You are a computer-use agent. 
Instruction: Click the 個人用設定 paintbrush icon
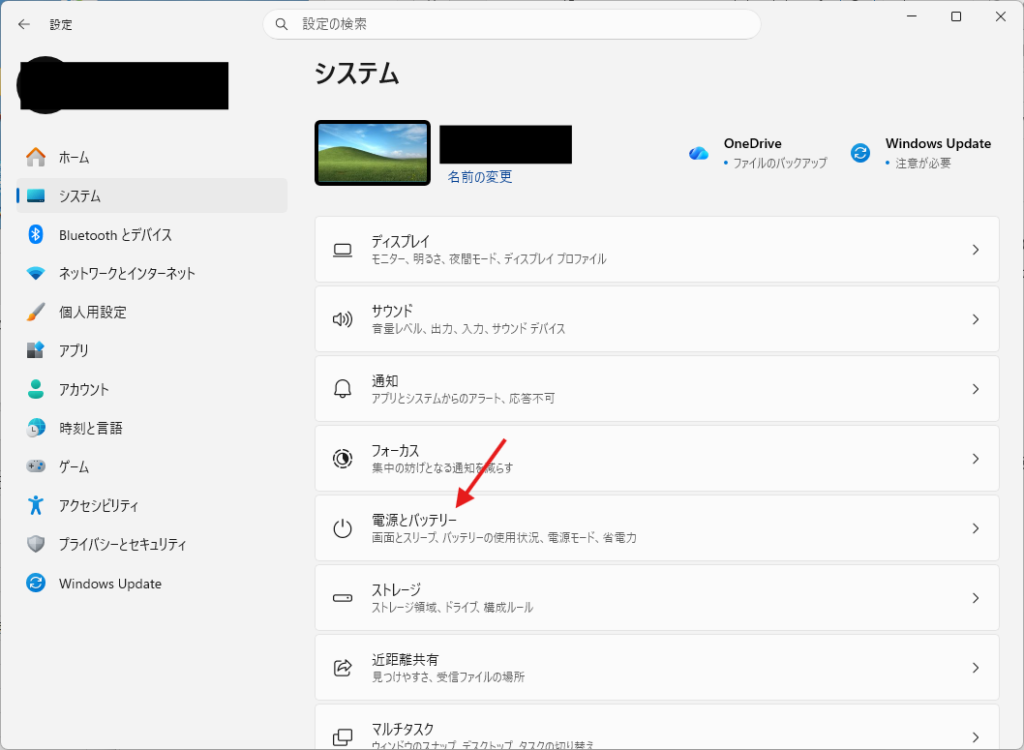tap(36, 312)
